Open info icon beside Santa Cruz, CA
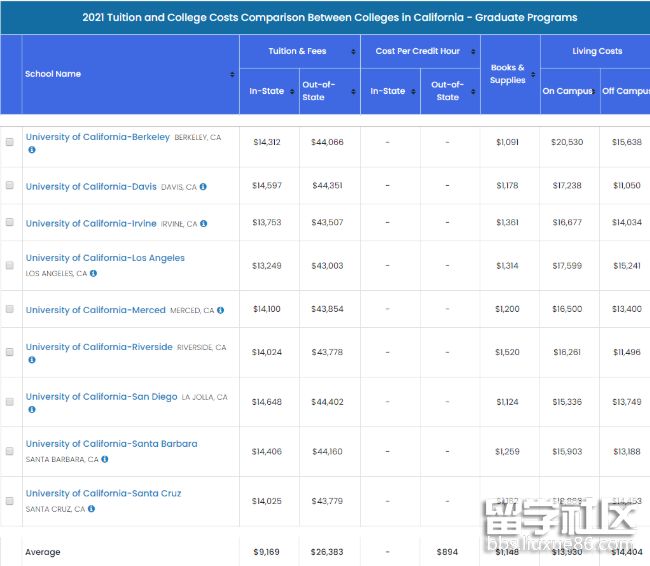The height and width of the screenshot is (566, 650). (91, 509)
